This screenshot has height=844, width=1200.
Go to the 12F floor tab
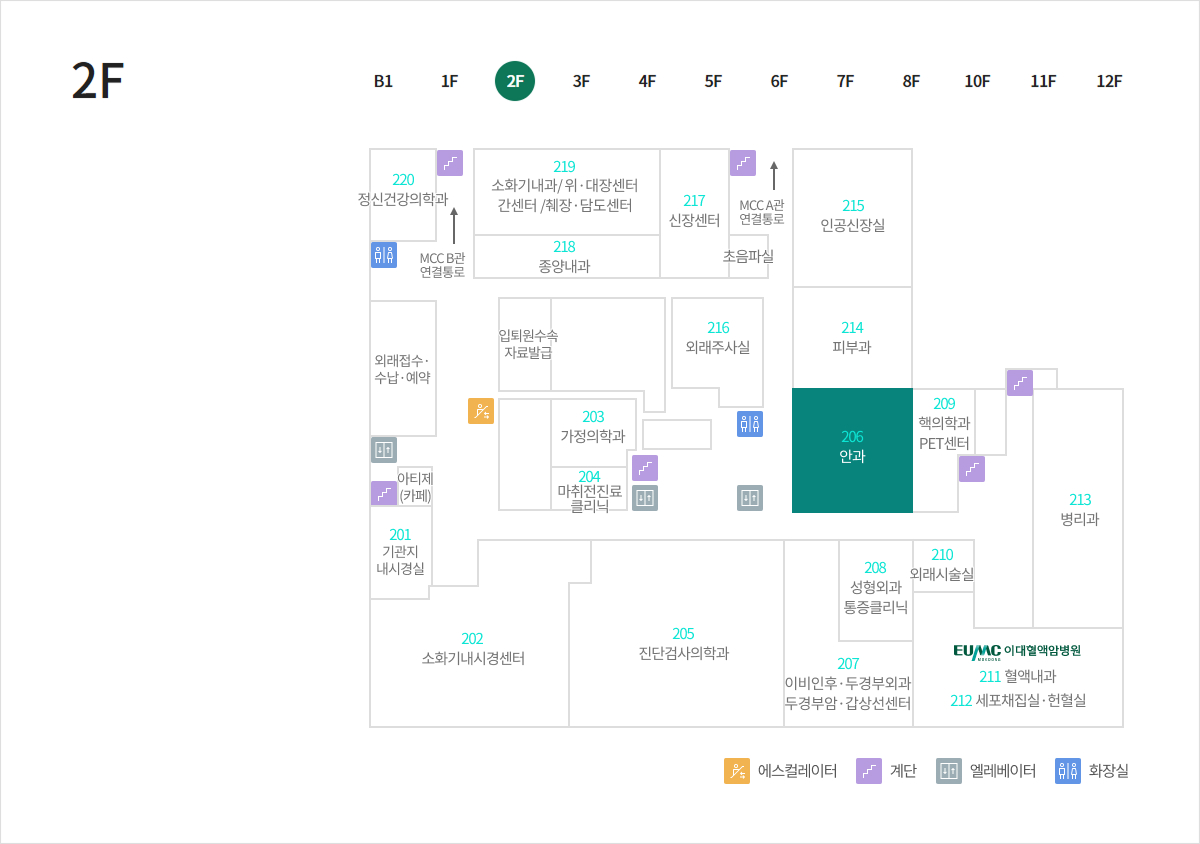1109,82
